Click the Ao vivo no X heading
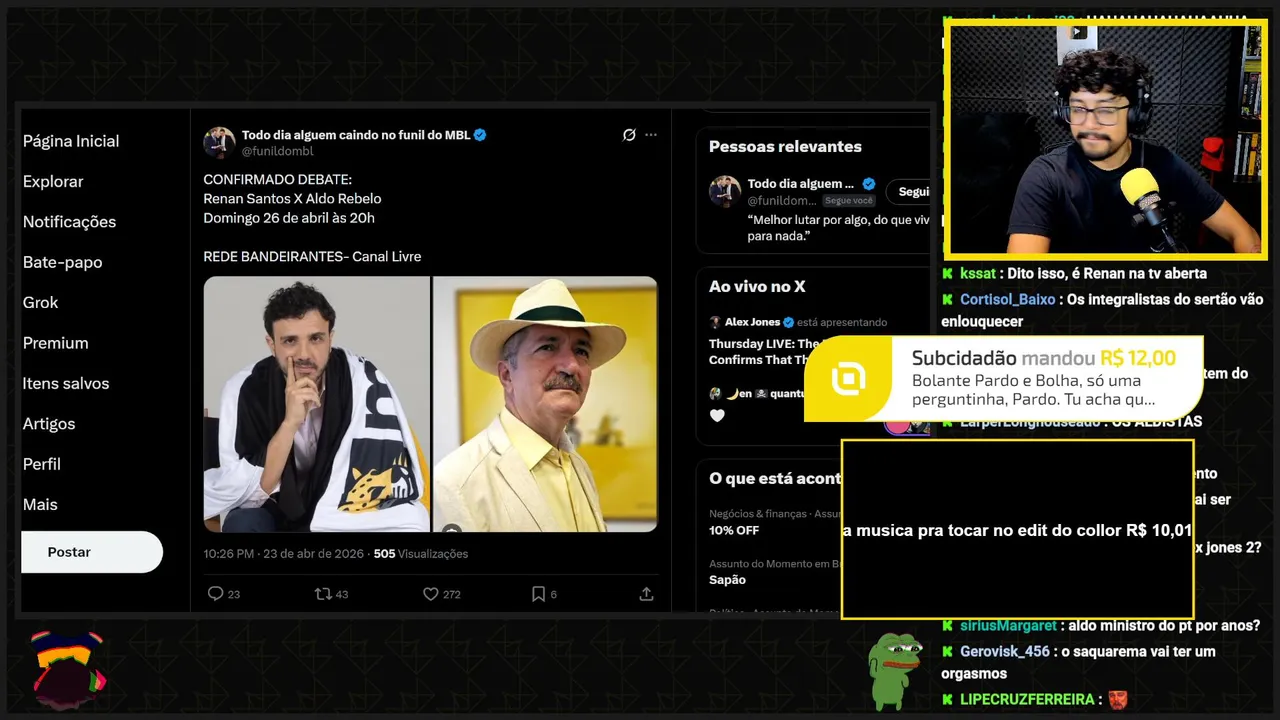 pos(757,287)
